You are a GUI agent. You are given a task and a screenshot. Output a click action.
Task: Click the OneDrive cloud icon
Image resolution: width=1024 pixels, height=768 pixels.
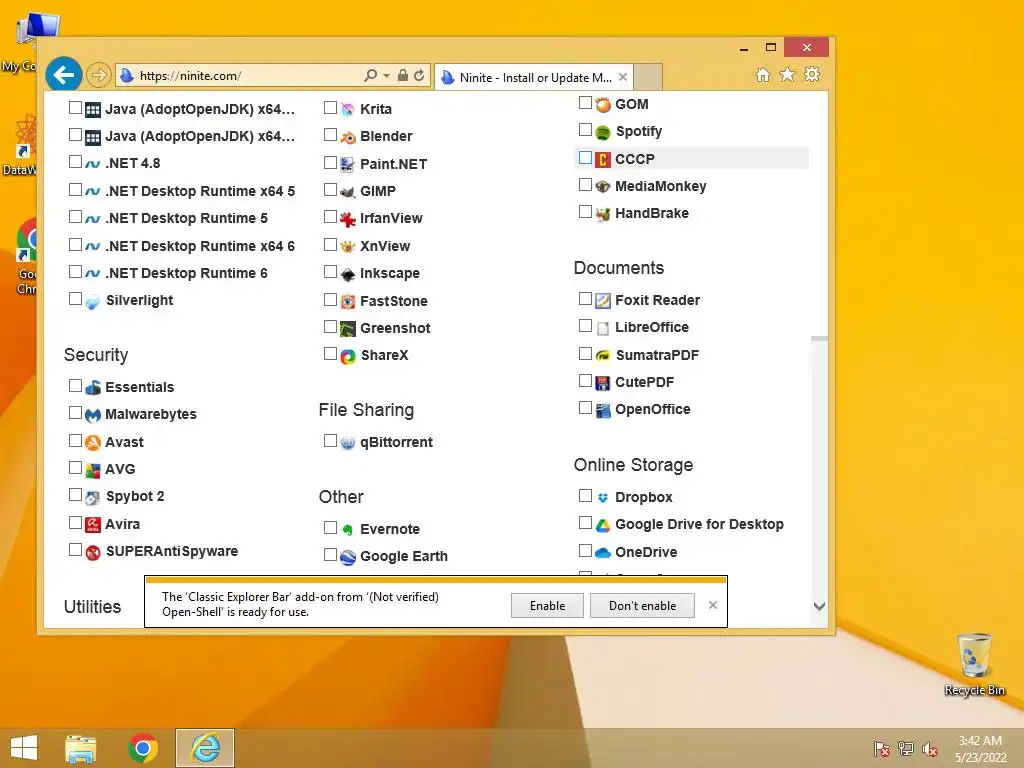coord(603,552)
